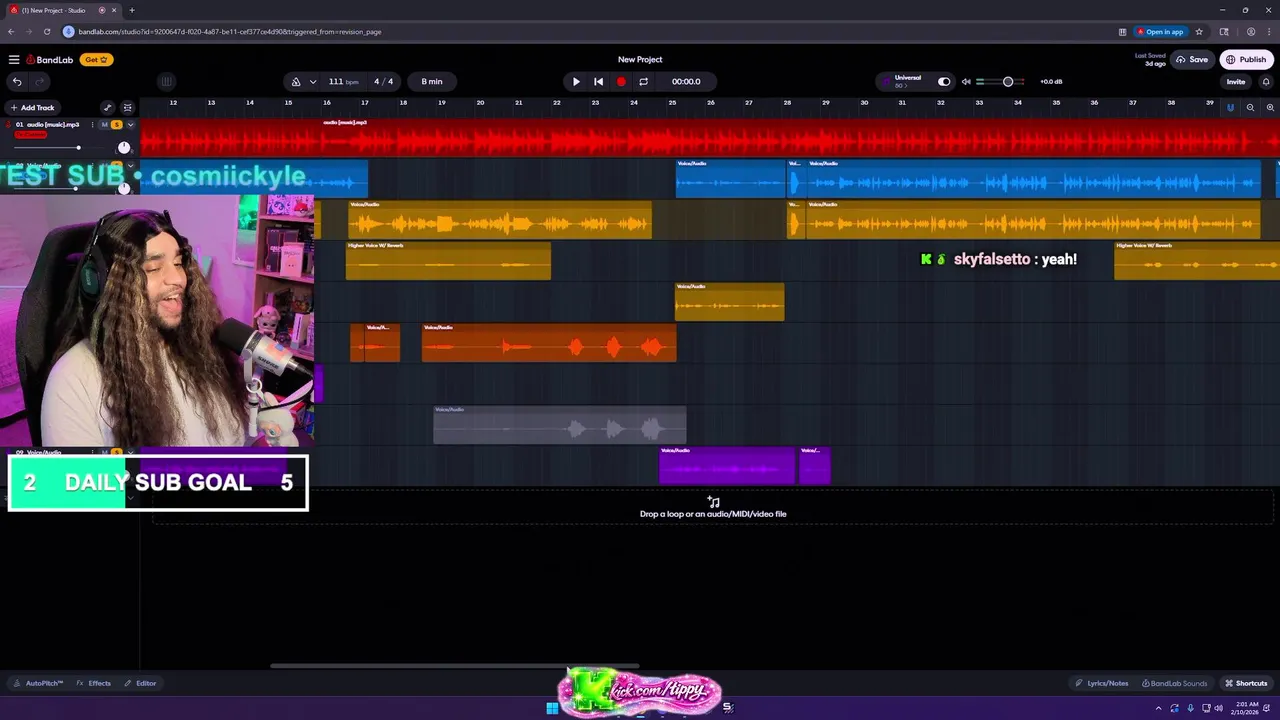Open track 01 three-dot menu

(x=92, y=125)
